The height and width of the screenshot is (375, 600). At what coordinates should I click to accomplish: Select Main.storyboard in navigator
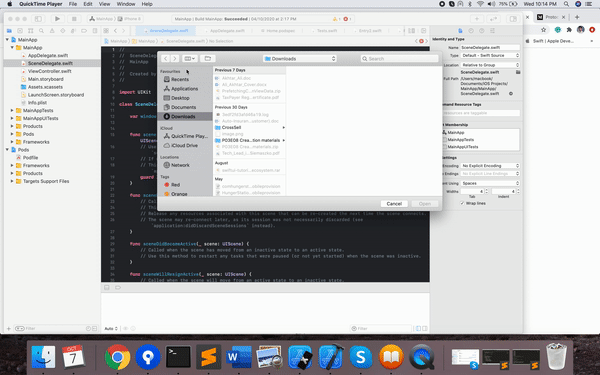tap(46, 79)
